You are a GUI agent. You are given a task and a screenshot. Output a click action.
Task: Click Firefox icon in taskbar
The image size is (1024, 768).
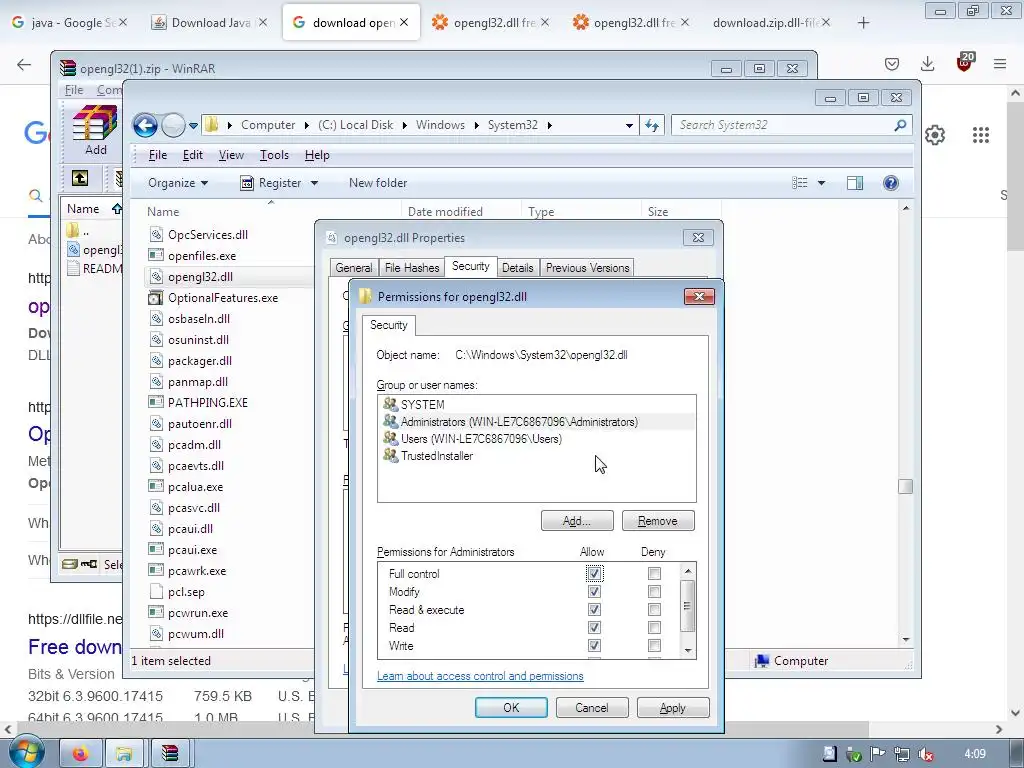tap(80, 754)
